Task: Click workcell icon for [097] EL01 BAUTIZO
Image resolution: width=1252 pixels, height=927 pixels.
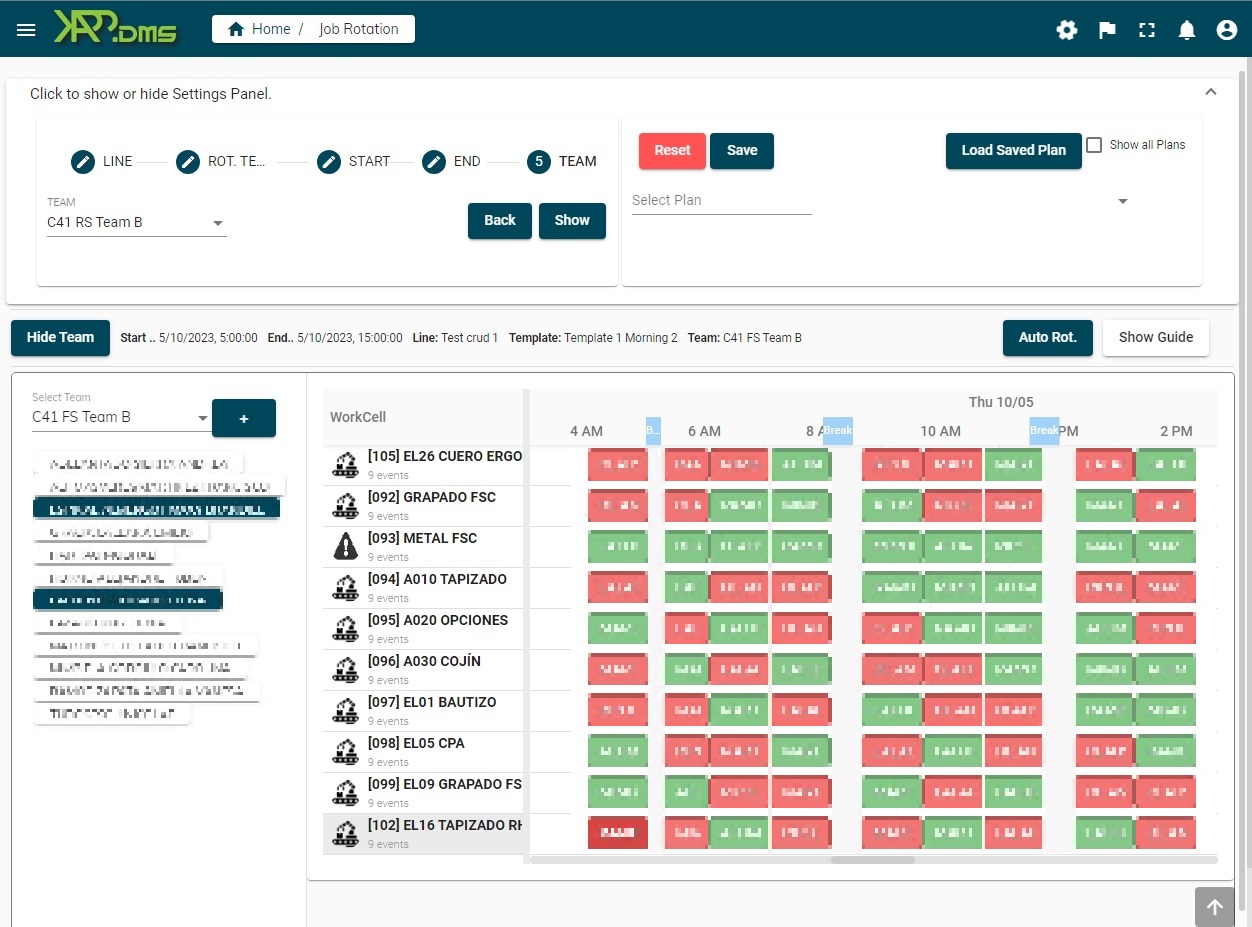Action: coord(346,711)
